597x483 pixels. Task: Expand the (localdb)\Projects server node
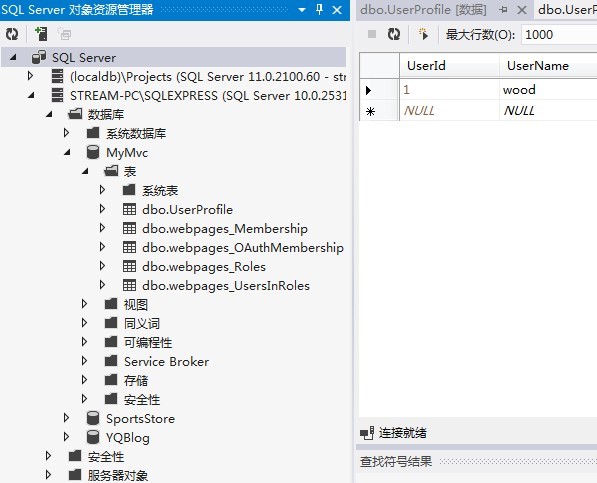pos(30,76)
